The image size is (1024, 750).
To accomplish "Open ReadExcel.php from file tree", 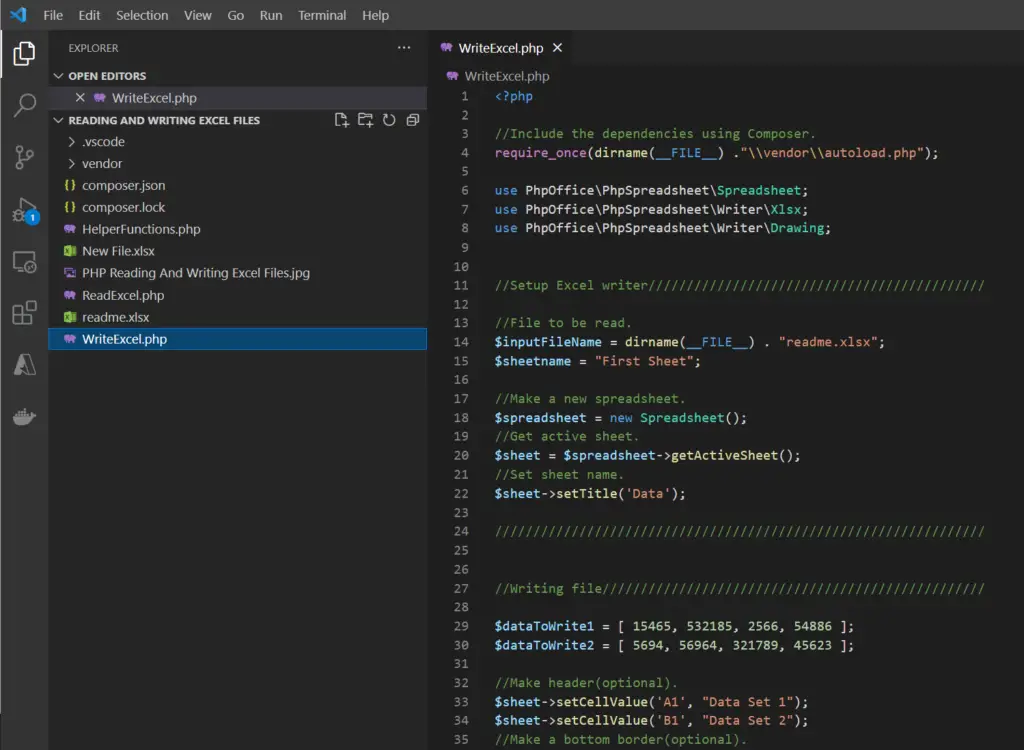I will point(123,295).
